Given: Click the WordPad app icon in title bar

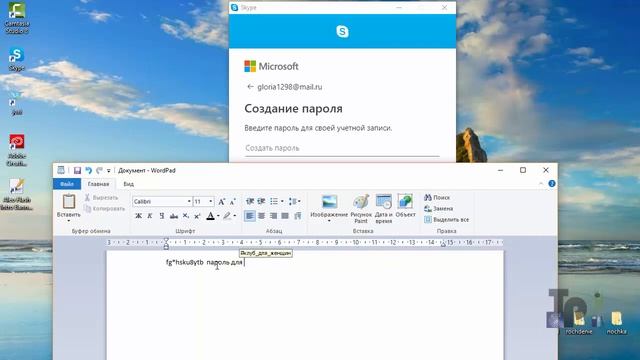Looking at the screenshot, I should point(61,170).
